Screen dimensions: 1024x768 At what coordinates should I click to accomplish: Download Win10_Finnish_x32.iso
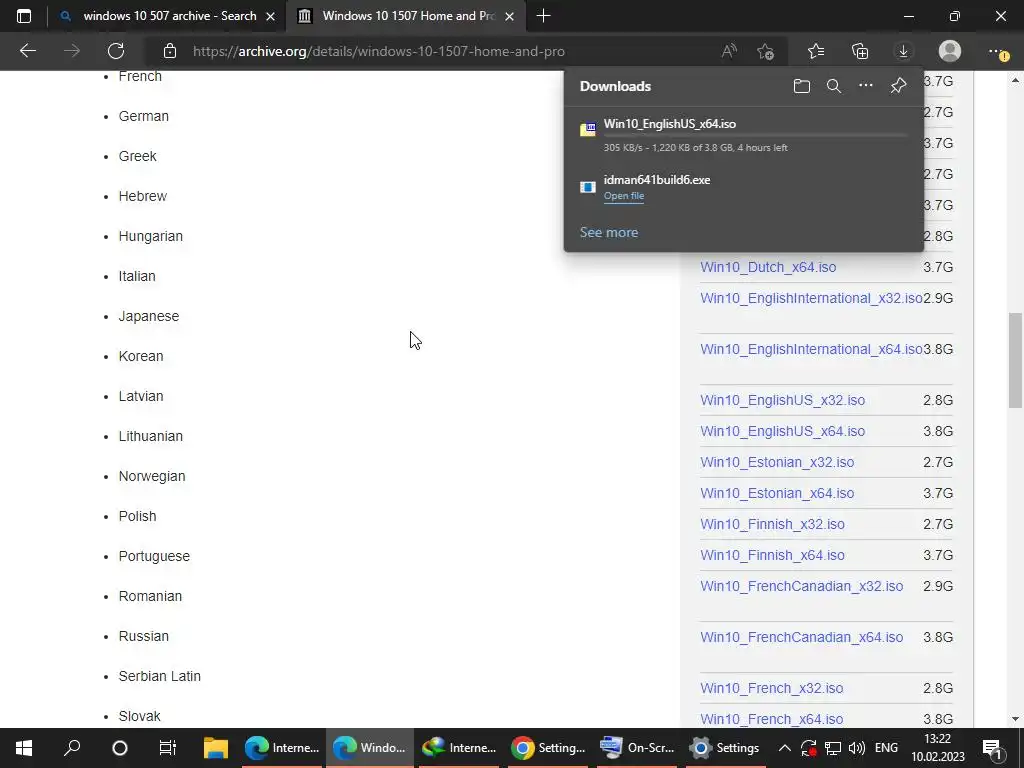point(773,524)
